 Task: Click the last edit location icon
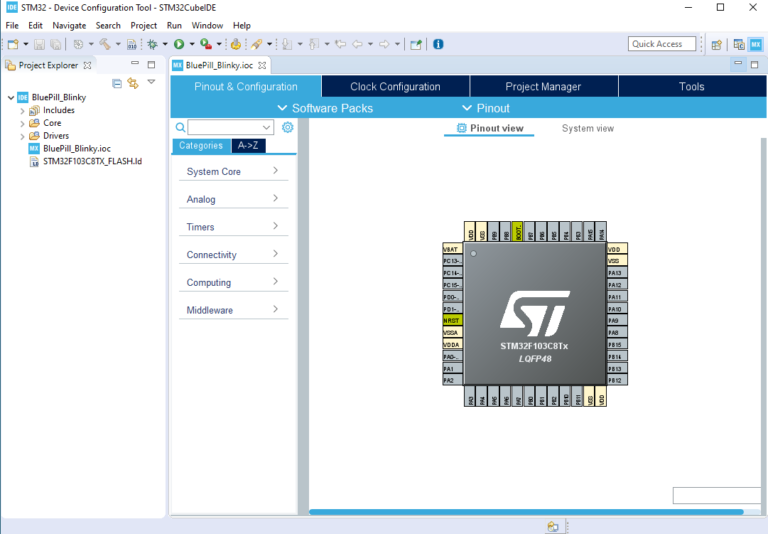(x=340, y=45)
